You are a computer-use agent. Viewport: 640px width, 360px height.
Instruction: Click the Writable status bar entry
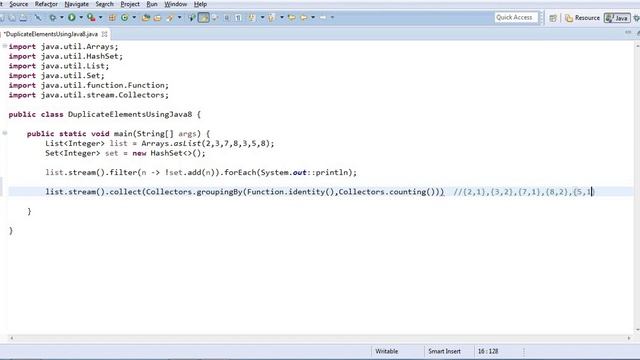pos(387,351)
